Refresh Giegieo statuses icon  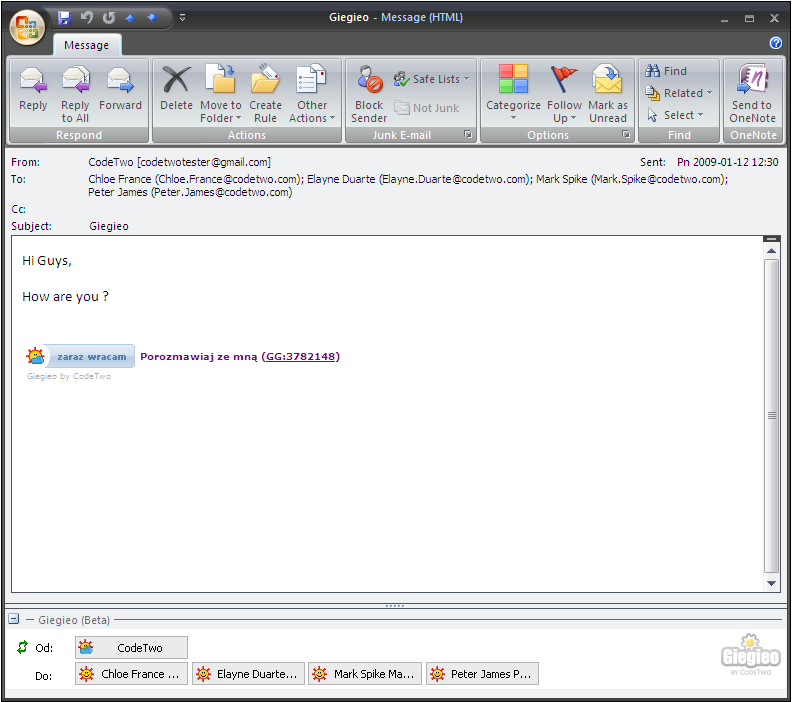pos(22,647)
